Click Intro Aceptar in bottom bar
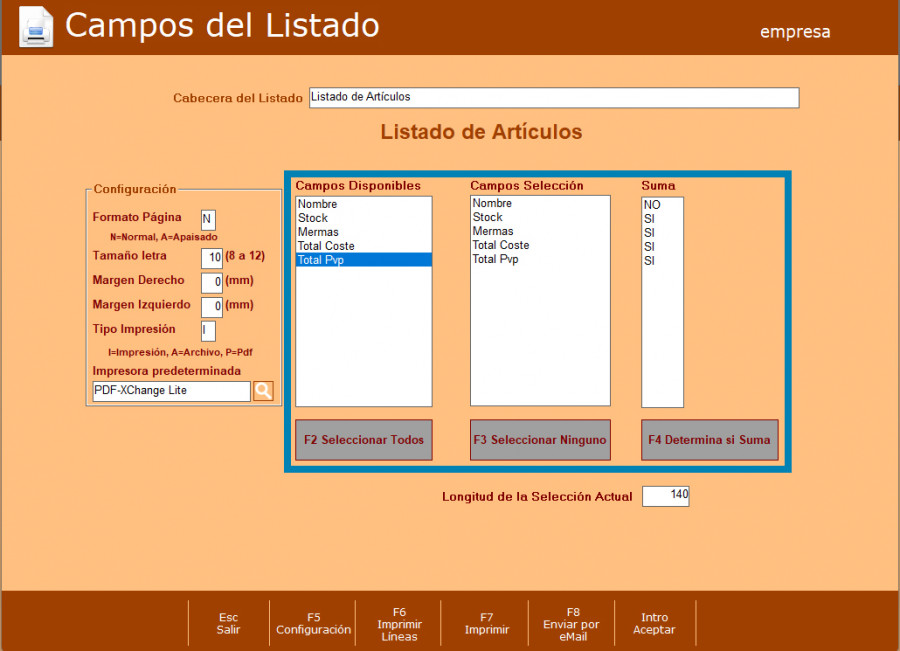900x651 pixels. click(654, 624)
